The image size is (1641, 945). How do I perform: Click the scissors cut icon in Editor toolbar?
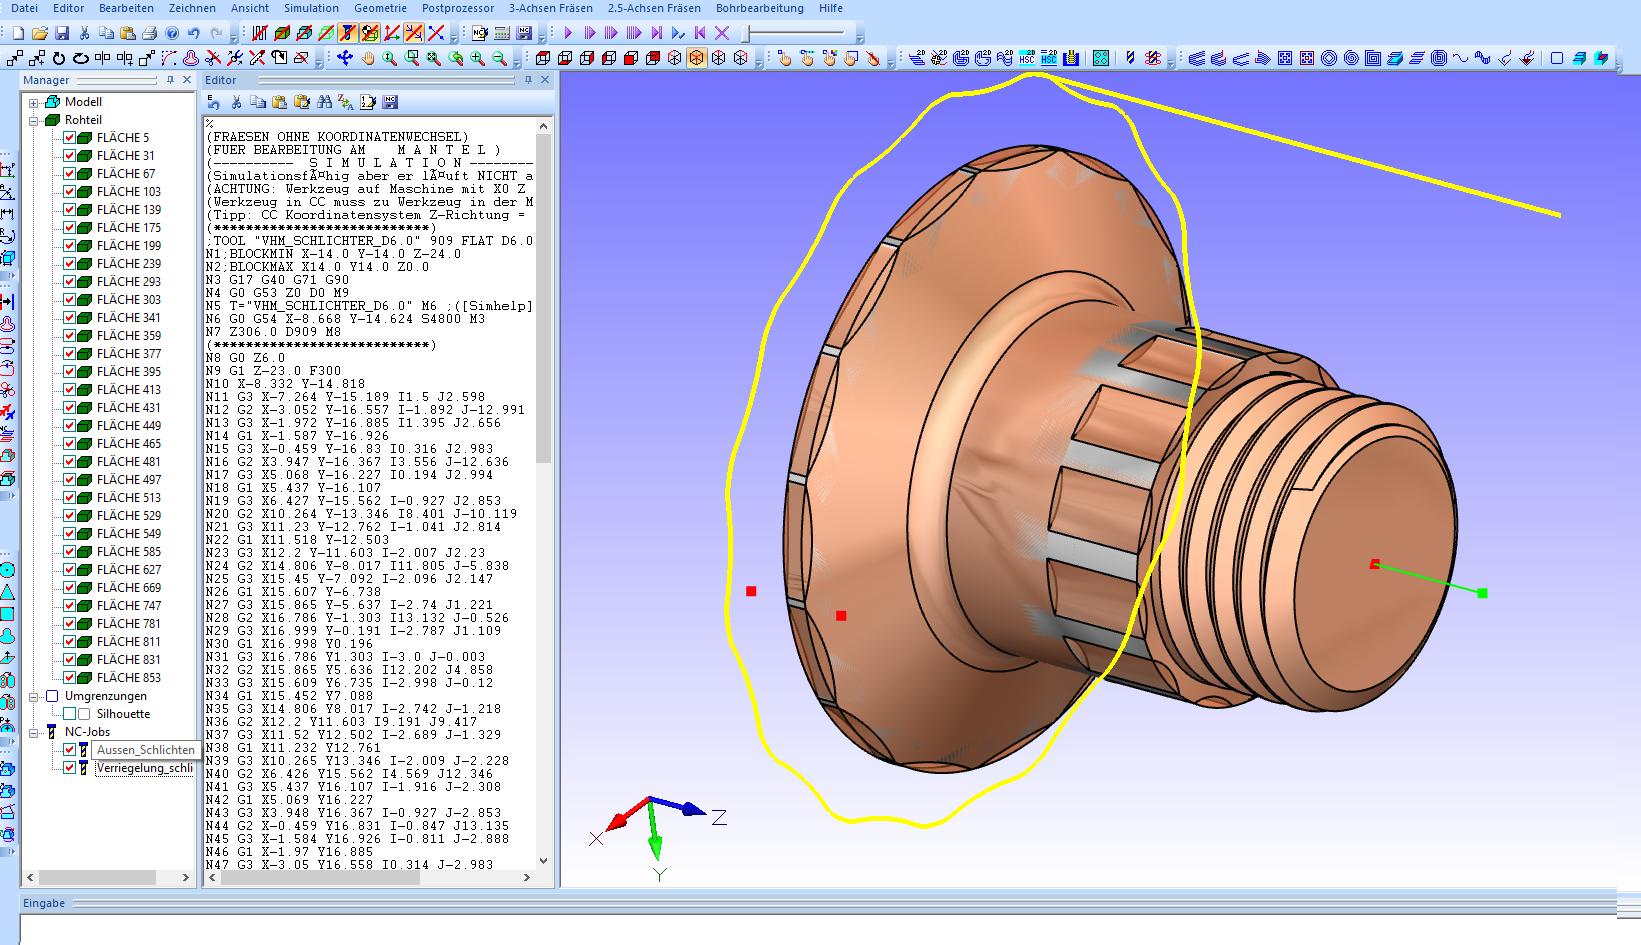pyautogui.click(x=236, y=102)
